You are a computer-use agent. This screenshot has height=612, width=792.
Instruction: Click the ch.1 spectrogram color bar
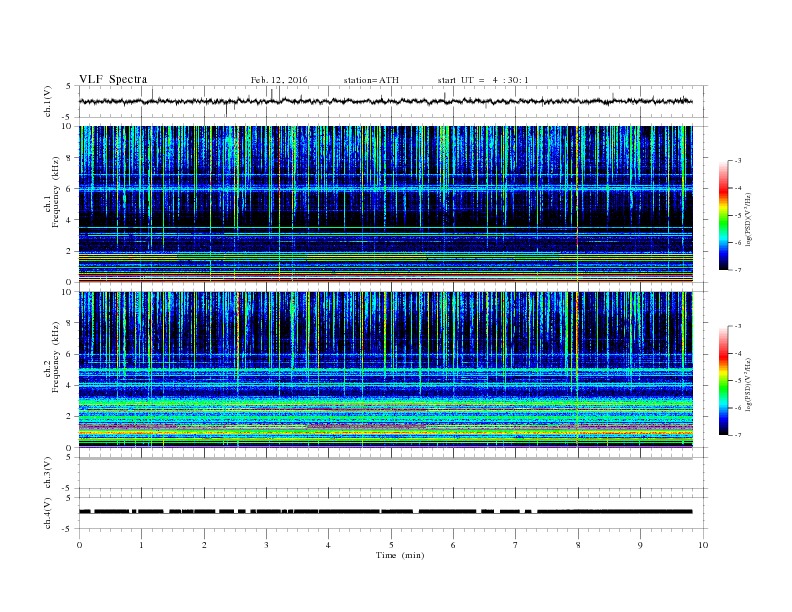723,215
